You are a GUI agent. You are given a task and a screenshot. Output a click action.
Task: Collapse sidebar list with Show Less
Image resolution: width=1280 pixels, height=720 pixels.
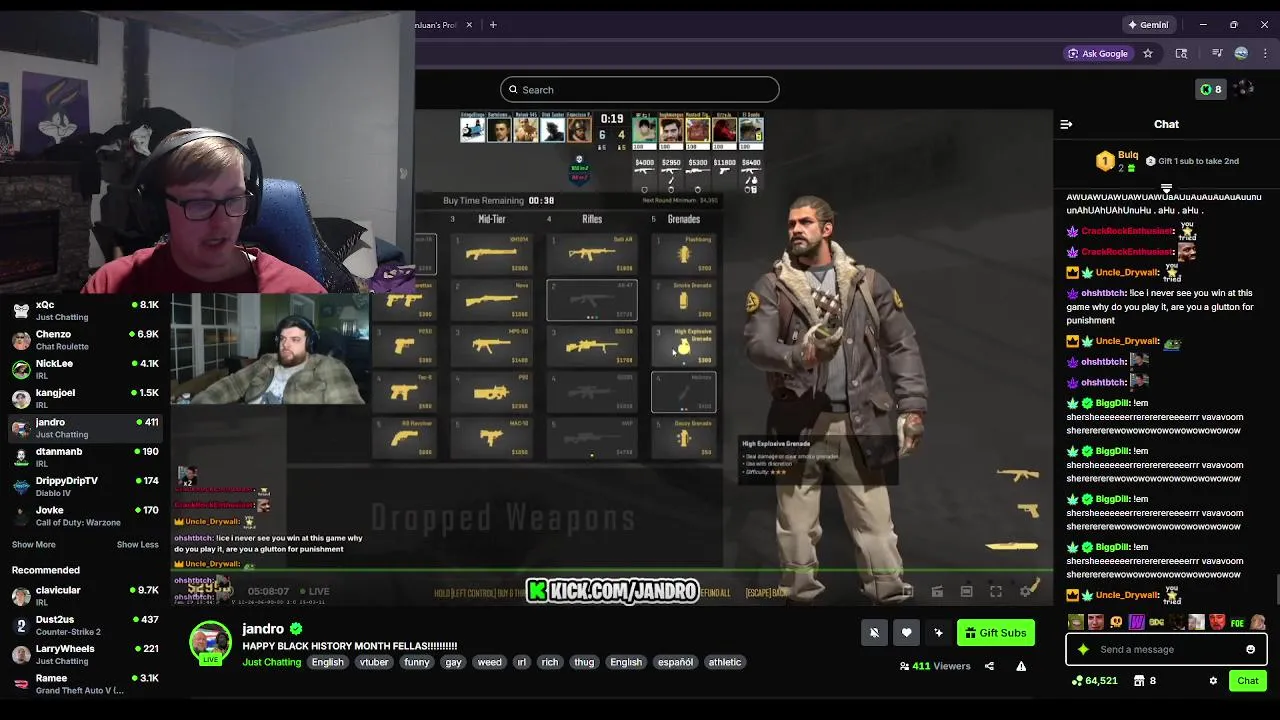pyautogui.click(x=138, y=545)
